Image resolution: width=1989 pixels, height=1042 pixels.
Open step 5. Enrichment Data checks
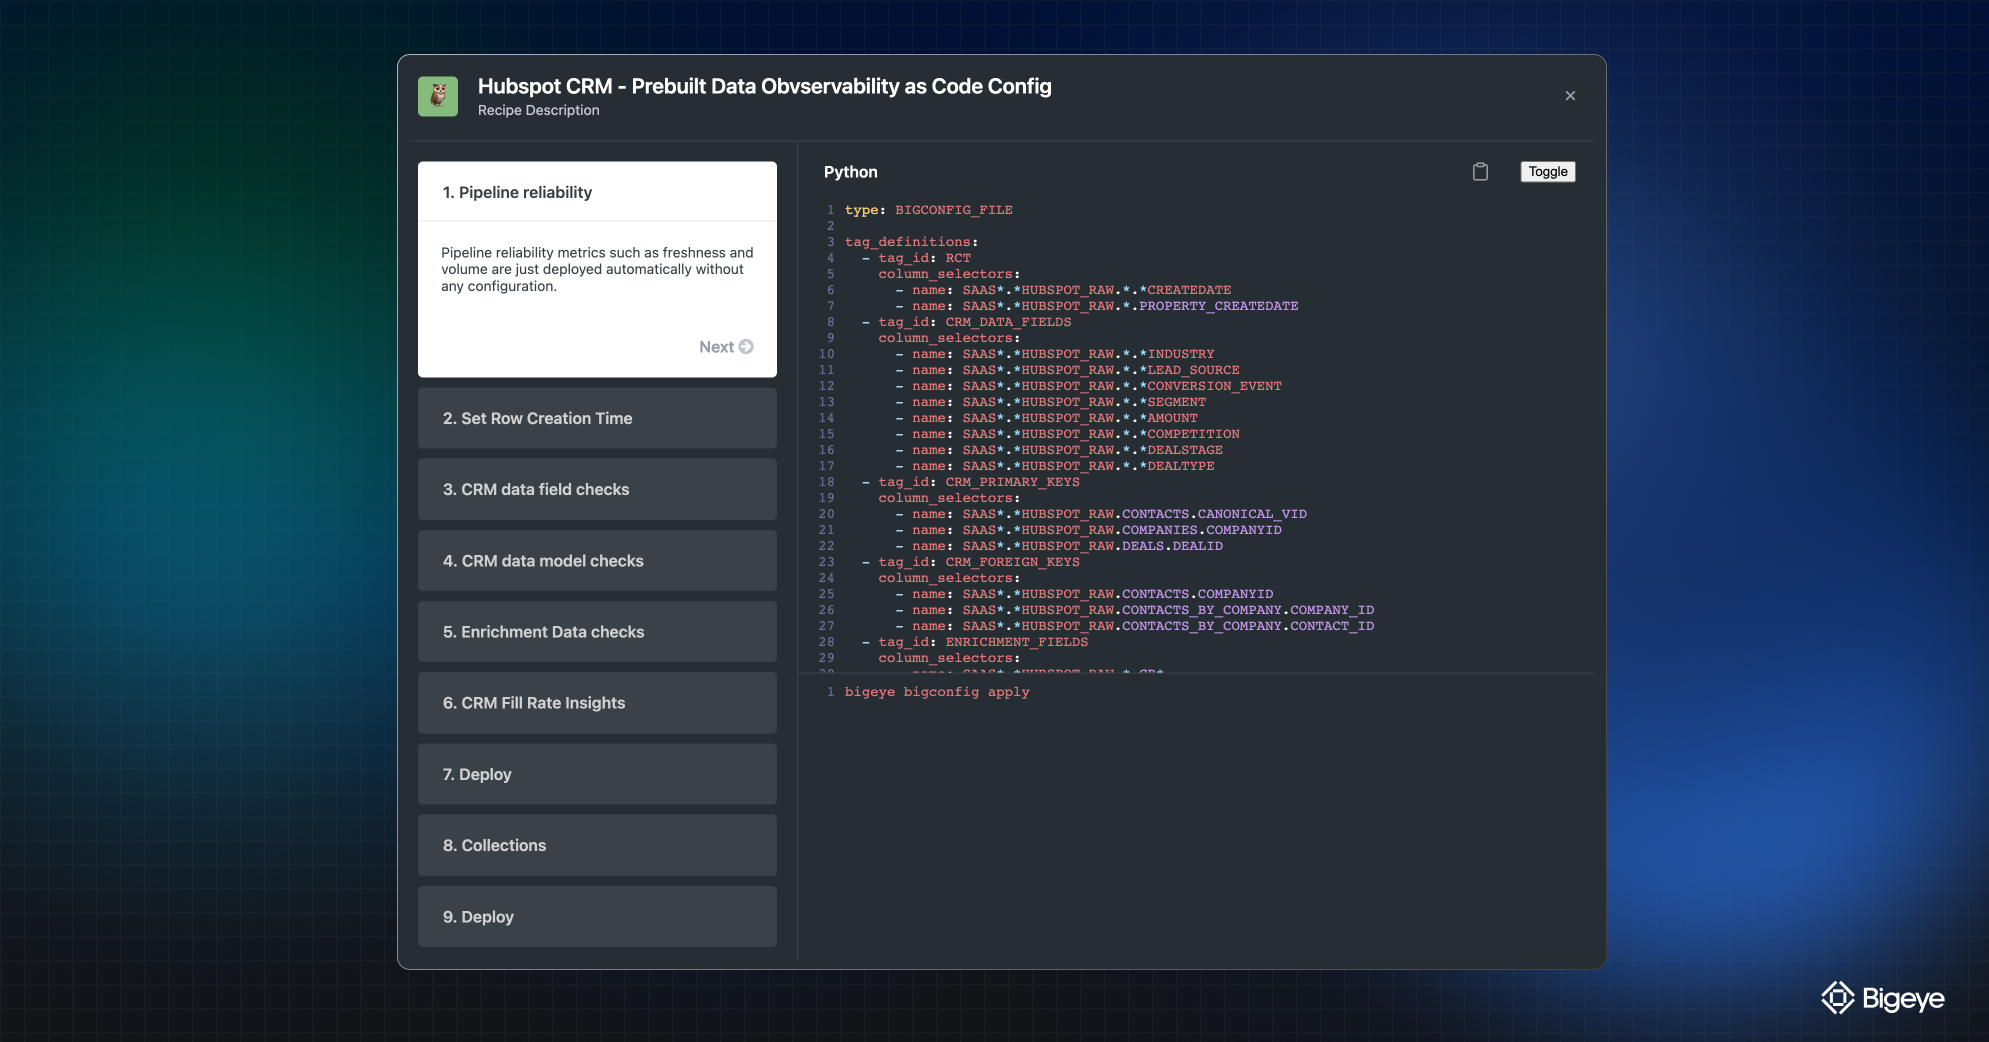(x=597, y=632)
